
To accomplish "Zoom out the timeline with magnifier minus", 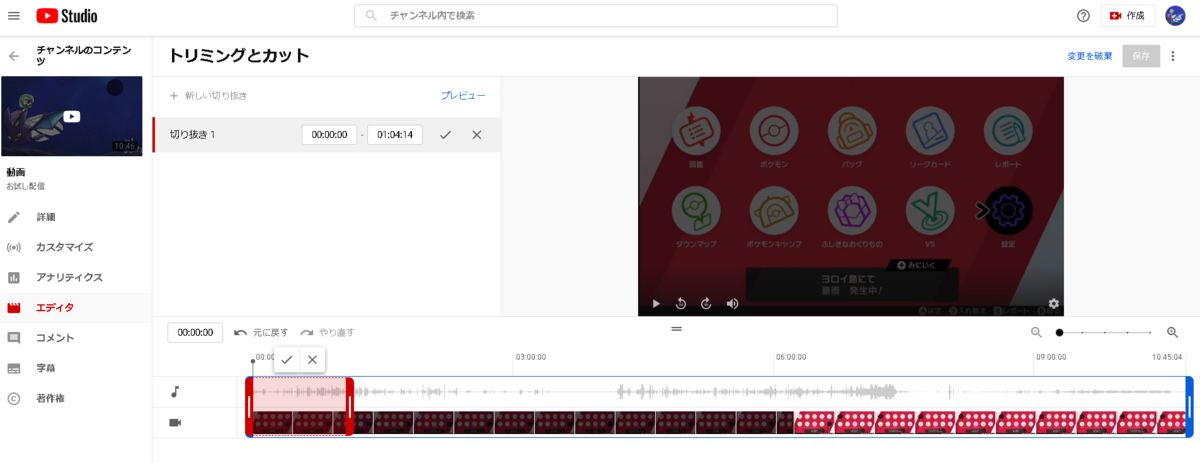I will (x=1037, y=333).
